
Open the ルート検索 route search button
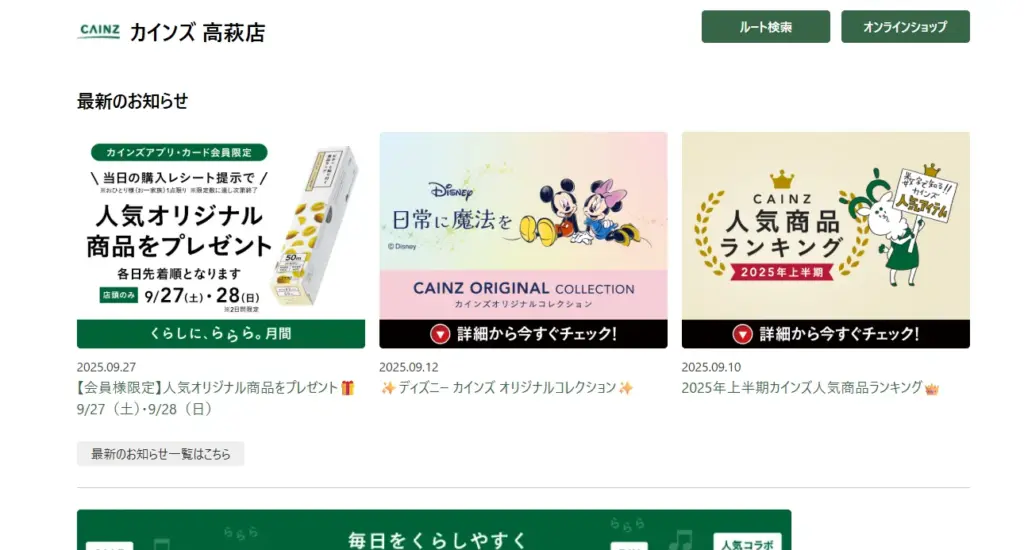coord(765,27)
